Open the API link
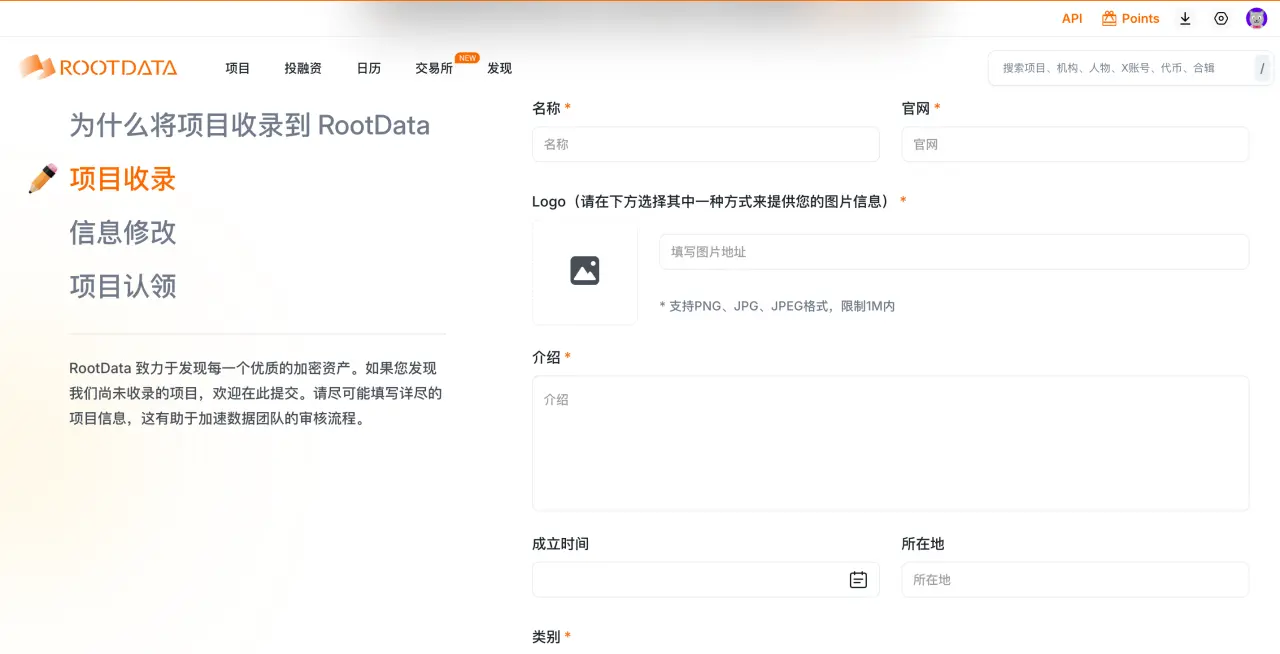 pos(1072,18)
